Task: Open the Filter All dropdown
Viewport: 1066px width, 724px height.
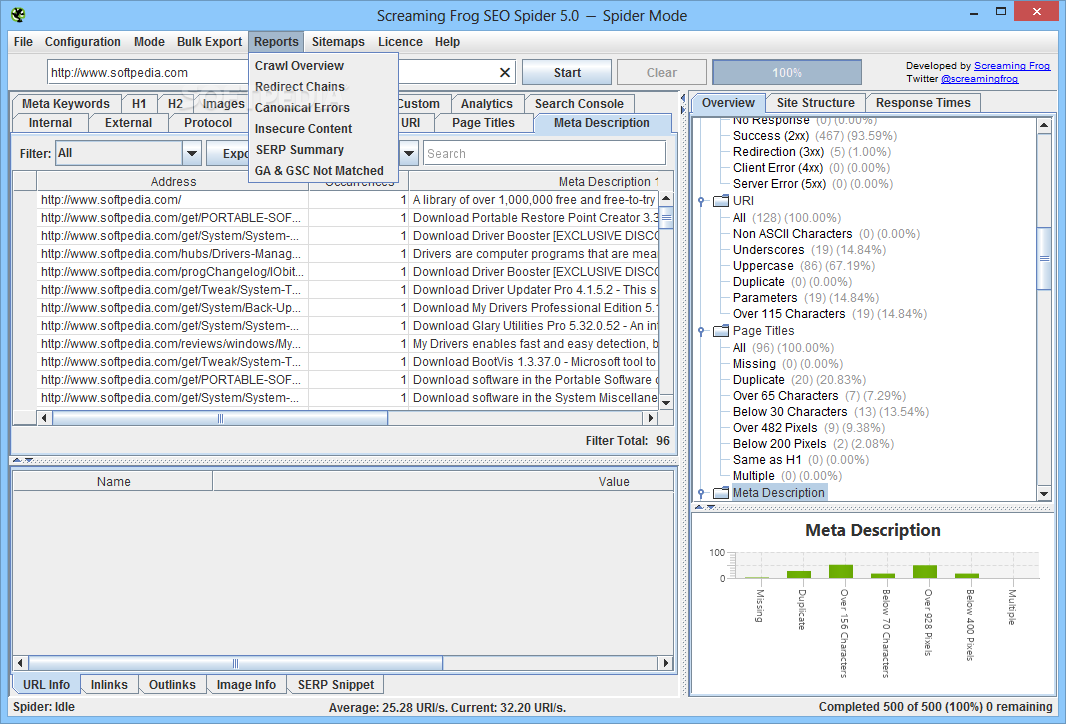Action: click(192, 154)
